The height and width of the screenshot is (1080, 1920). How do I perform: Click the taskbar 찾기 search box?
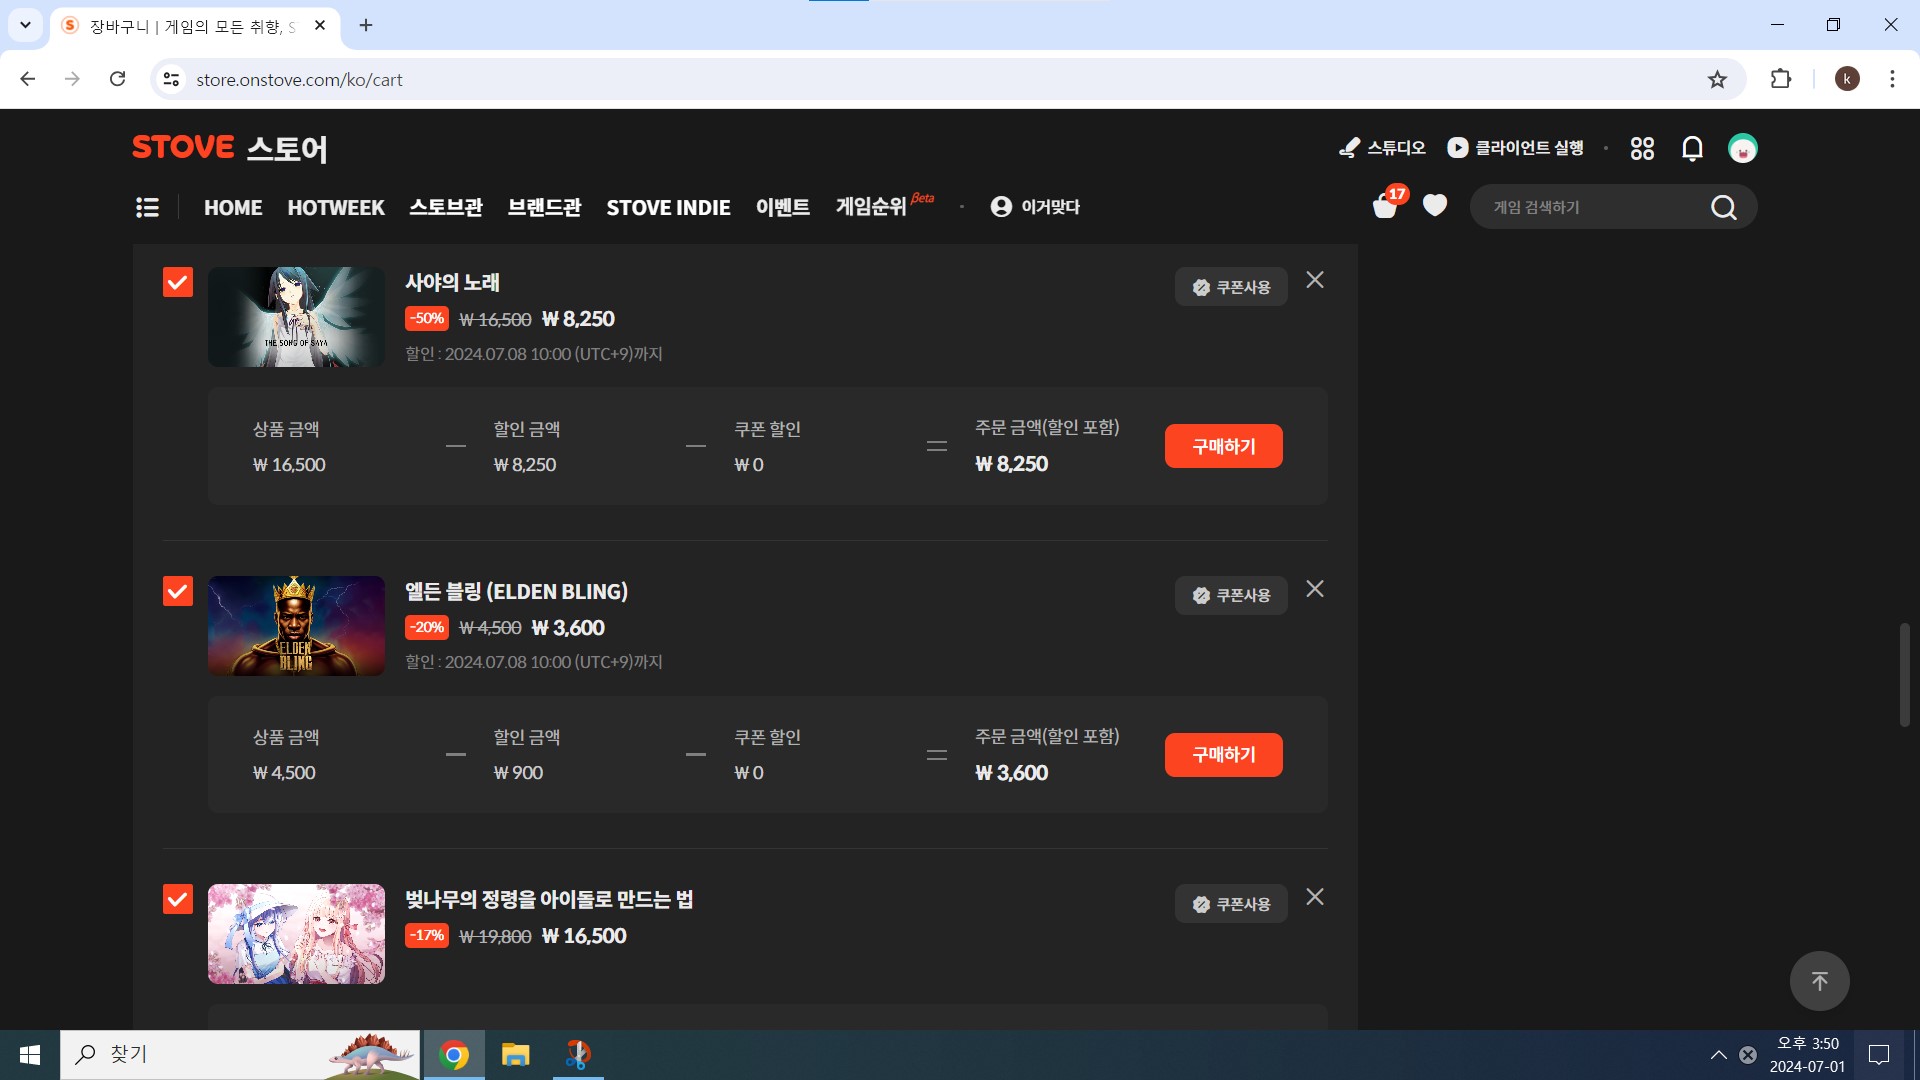pyautogui.click(x=240, y=1055)
